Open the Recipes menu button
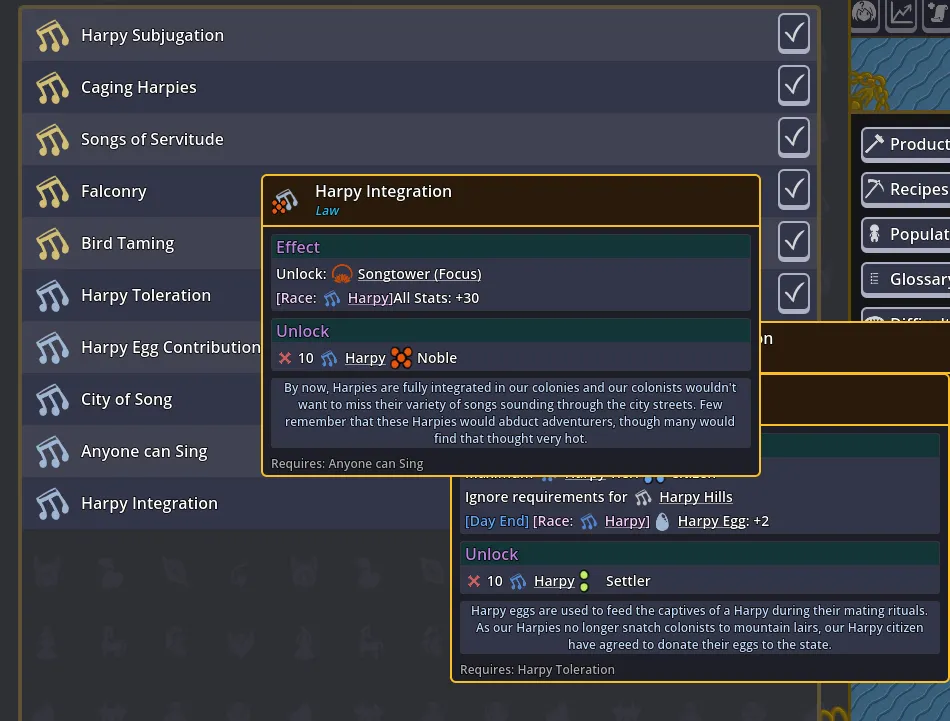 pos(905,190)
